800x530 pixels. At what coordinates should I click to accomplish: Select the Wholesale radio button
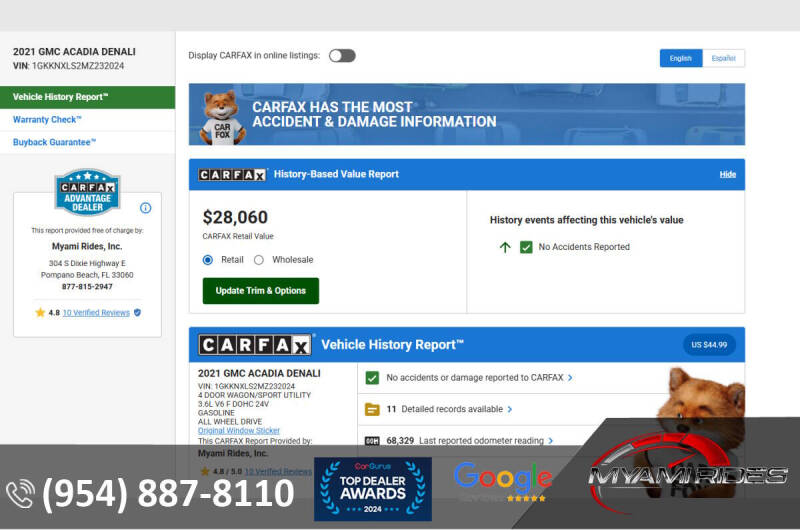[x=258, y=260]
